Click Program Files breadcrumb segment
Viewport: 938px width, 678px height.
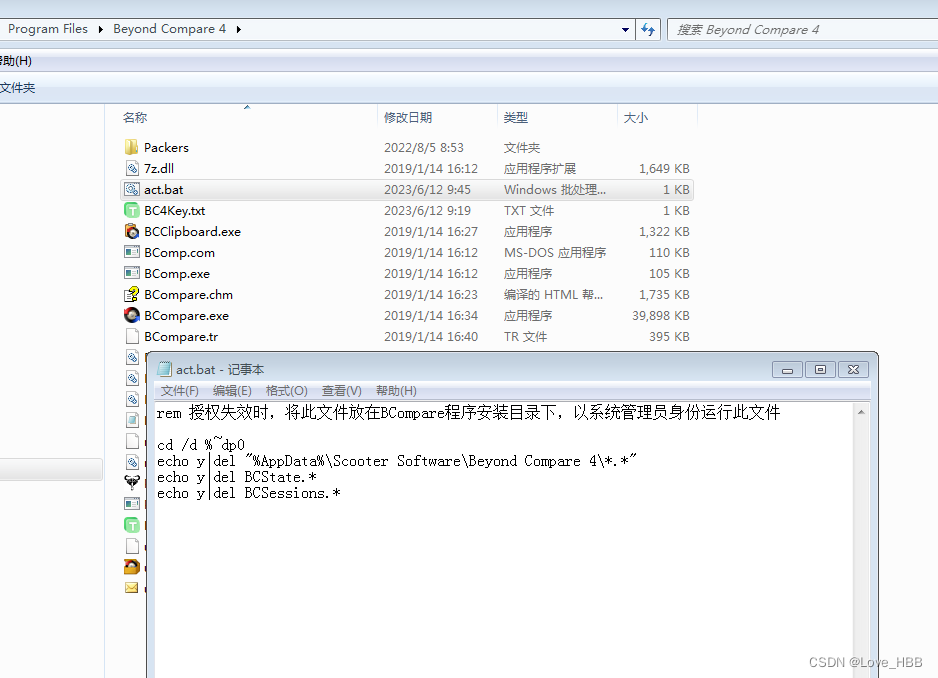48,29
